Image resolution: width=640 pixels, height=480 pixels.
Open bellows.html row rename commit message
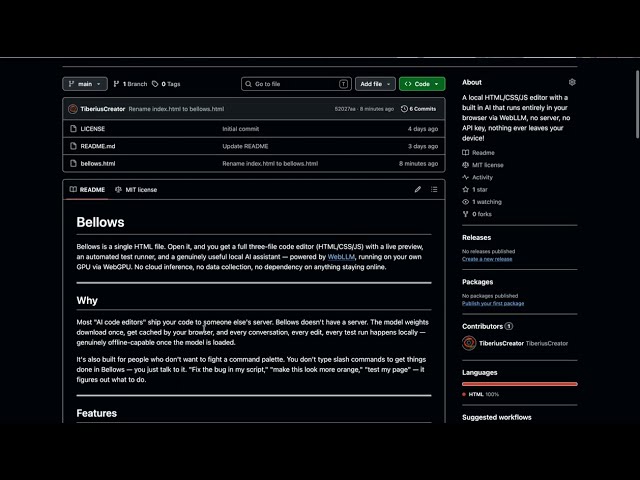270,163
